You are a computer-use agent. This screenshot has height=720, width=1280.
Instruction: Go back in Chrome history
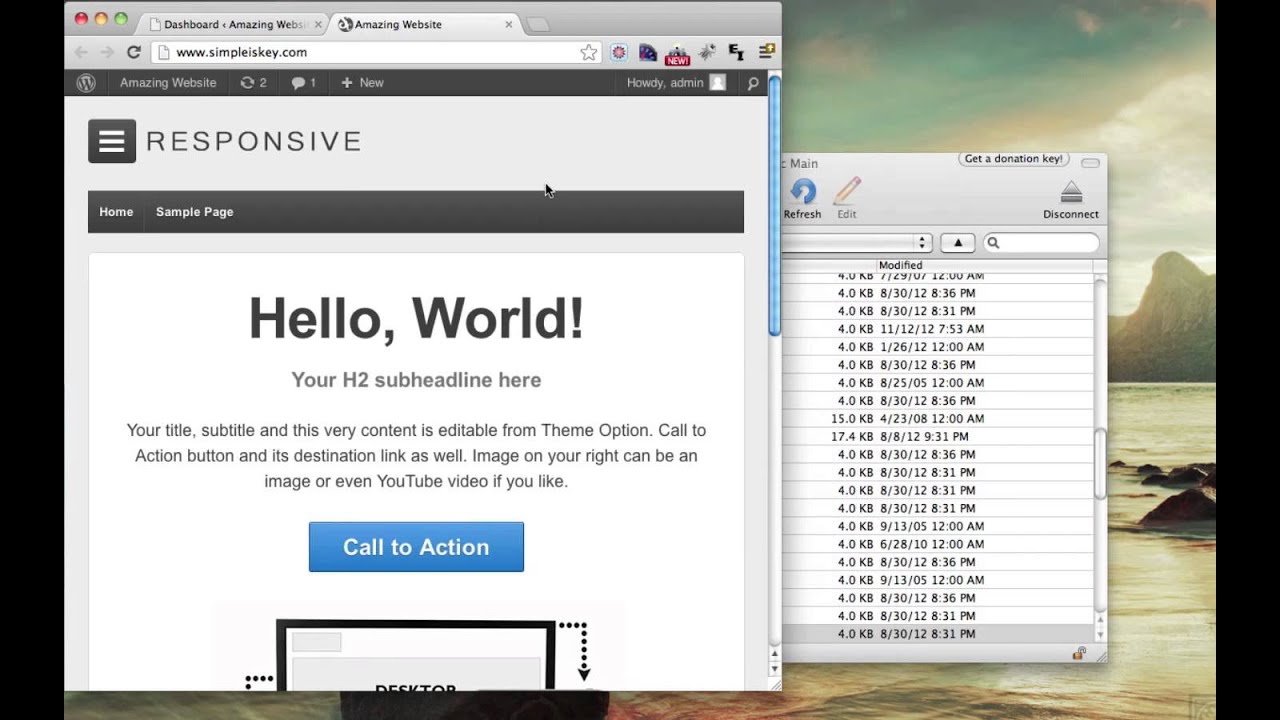click(x=81, y=52)
